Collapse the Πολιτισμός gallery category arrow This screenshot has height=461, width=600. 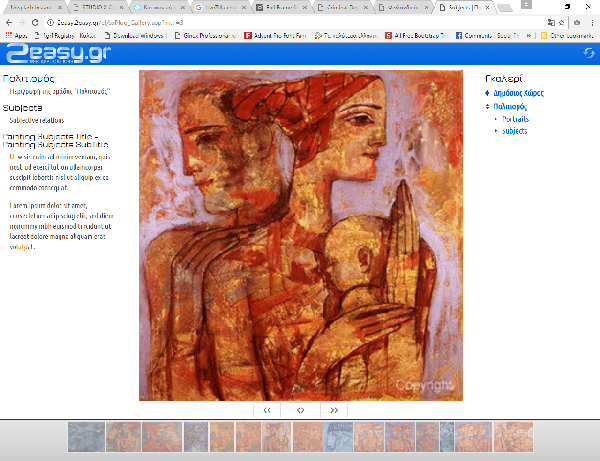coord(487,106)
